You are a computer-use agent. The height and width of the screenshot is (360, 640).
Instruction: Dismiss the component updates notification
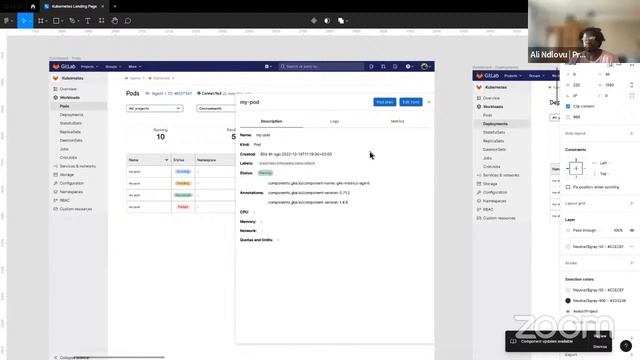point(600,347)
